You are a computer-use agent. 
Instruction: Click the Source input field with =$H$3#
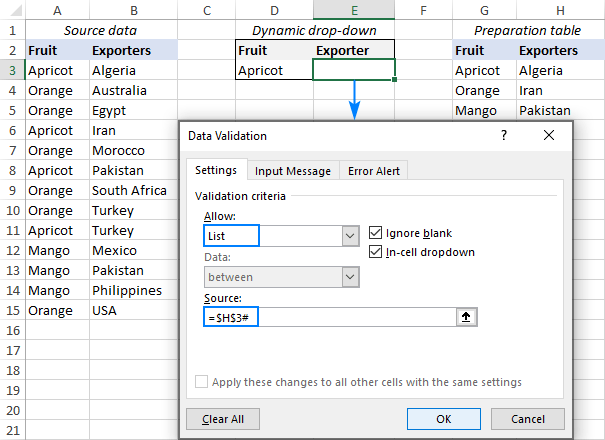click(330, 317)
